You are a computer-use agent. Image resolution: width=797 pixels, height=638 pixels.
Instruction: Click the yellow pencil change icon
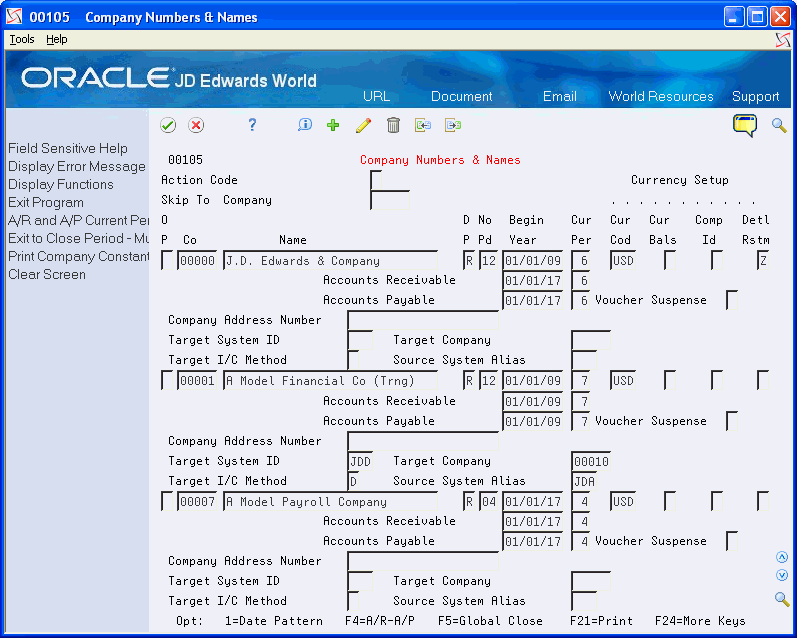point(363,125)
